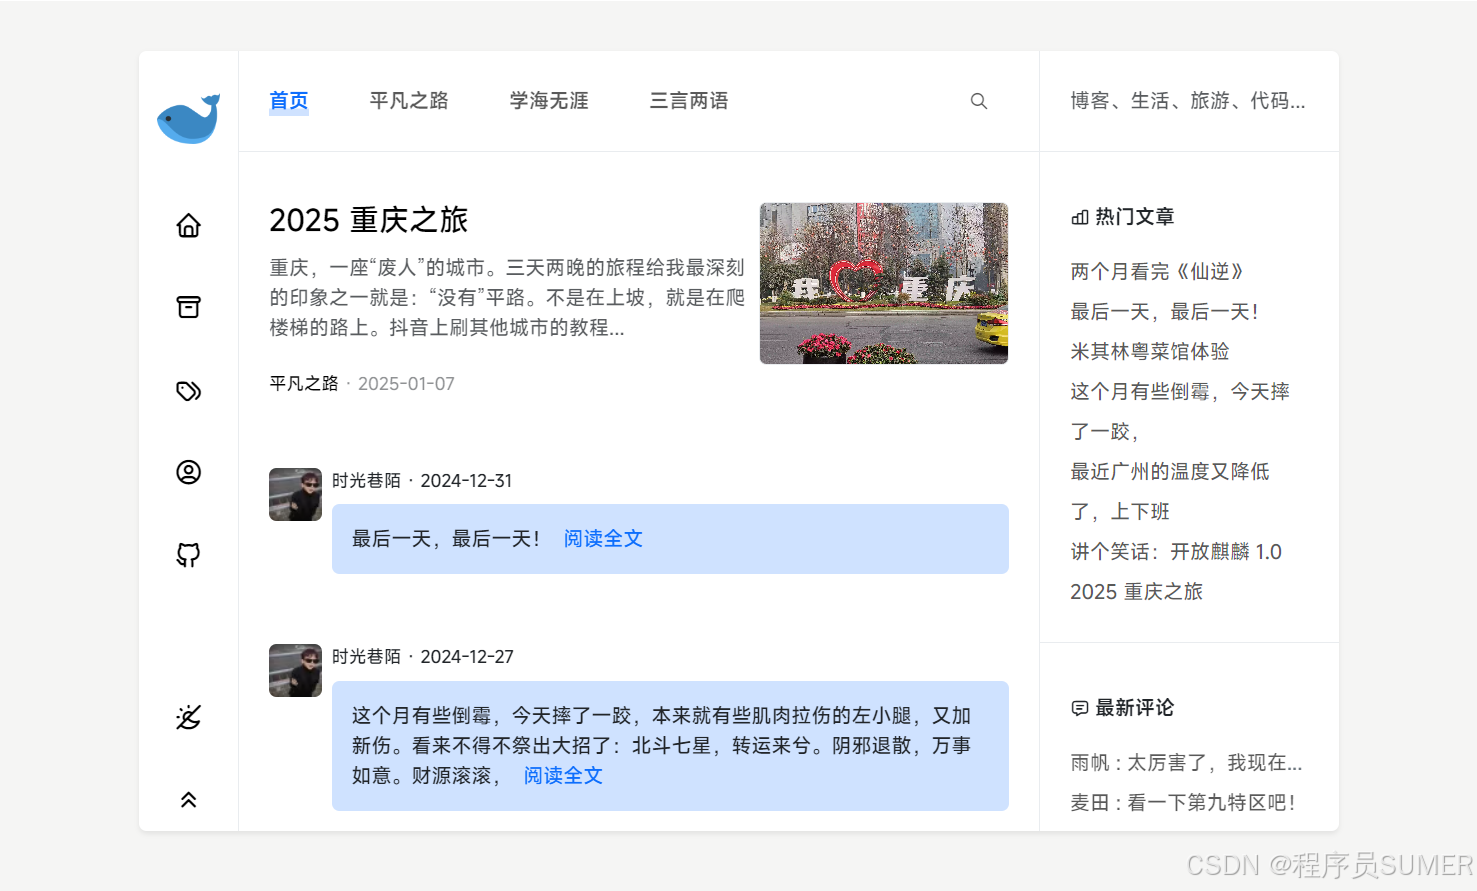
Task: Click the bar chart icon beside 热门文章
Action: coord(1080,217)
